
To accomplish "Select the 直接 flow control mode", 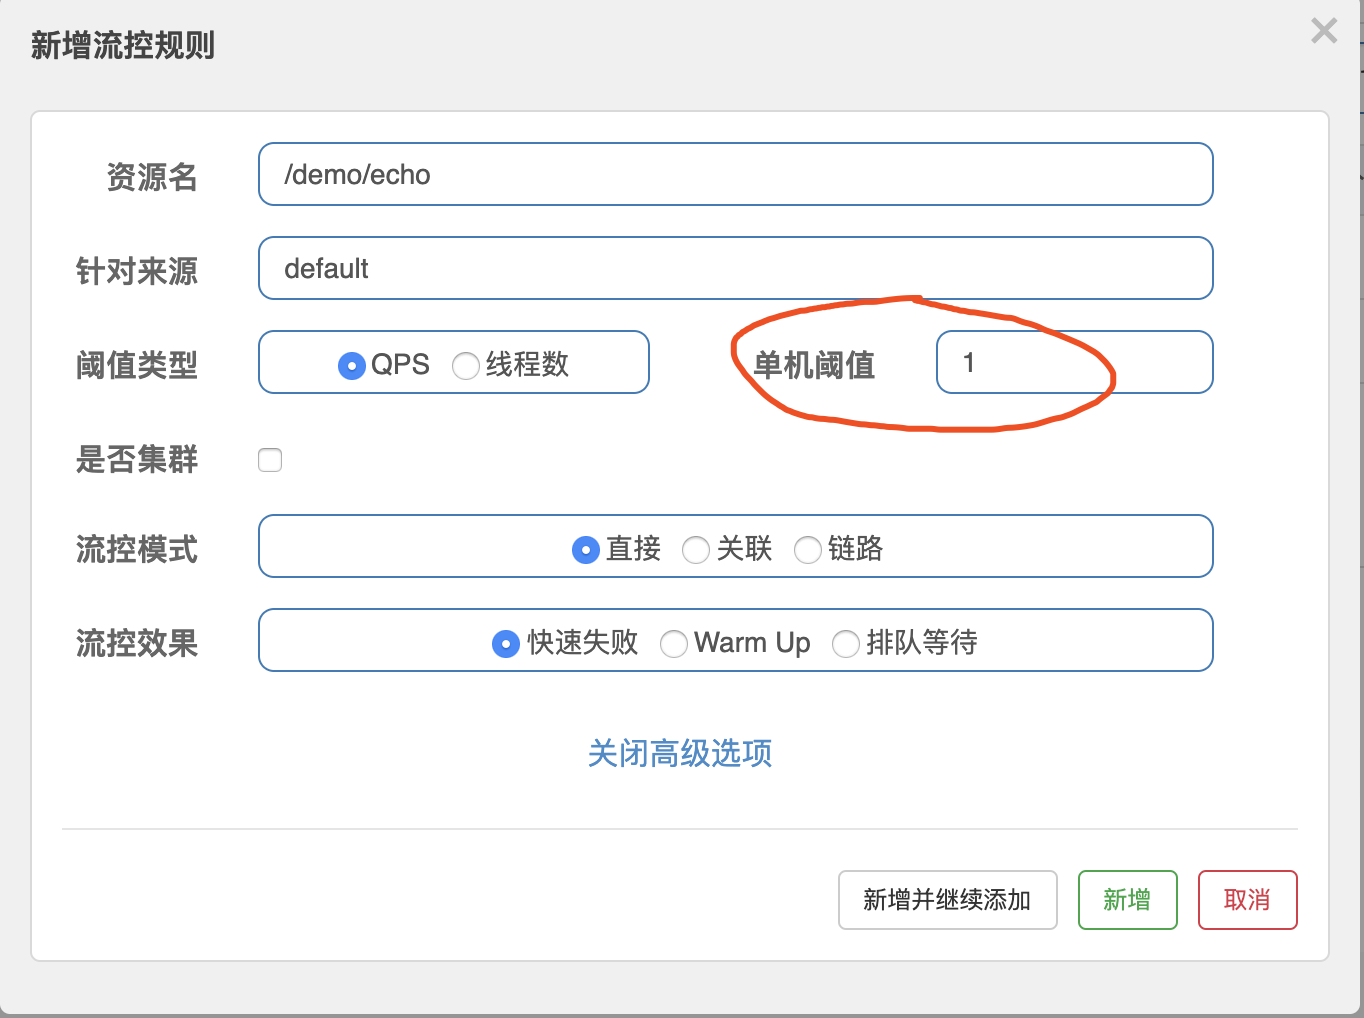I will click(586, 550).
